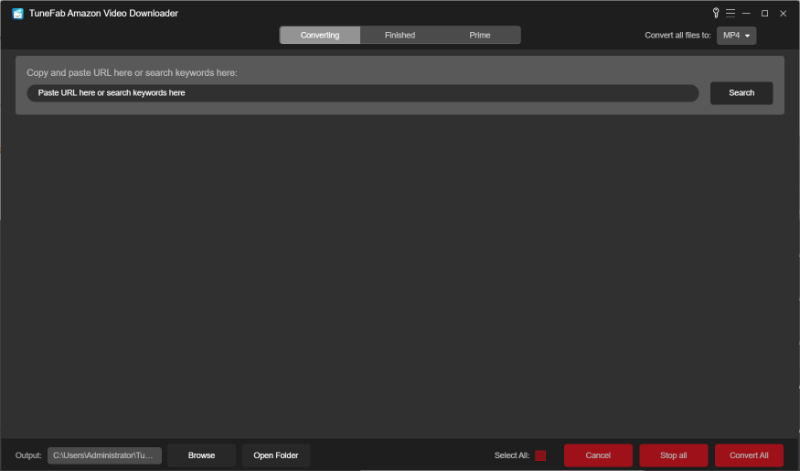Click the Convert All button
This screenshot has height=471, width=800.
749,455
